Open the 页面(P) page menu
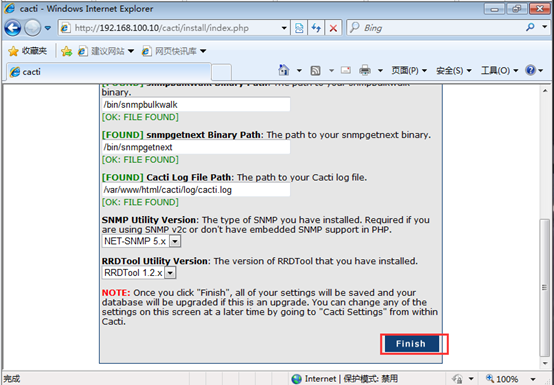554x385 pixels. (409, 71)
